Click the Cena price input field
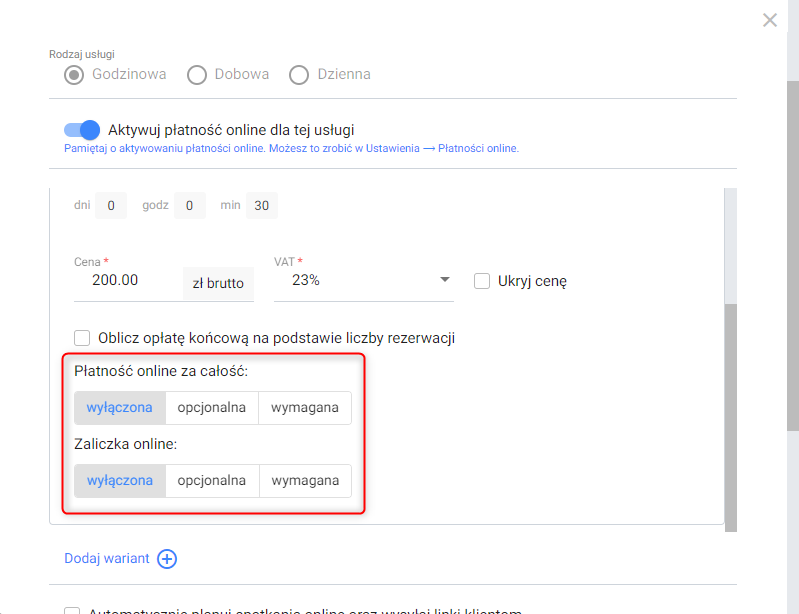The width and height of the screenshot is (799, 614). tap(128, 281)
